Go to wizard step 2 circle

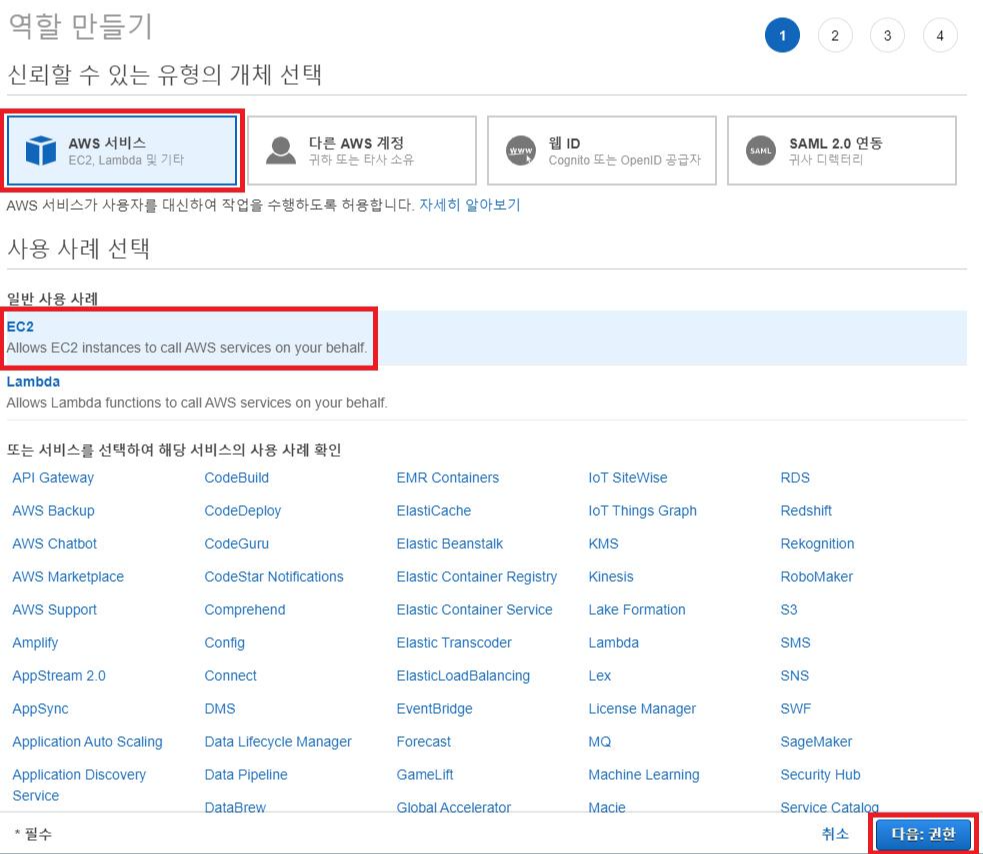(x=835, y=35)
